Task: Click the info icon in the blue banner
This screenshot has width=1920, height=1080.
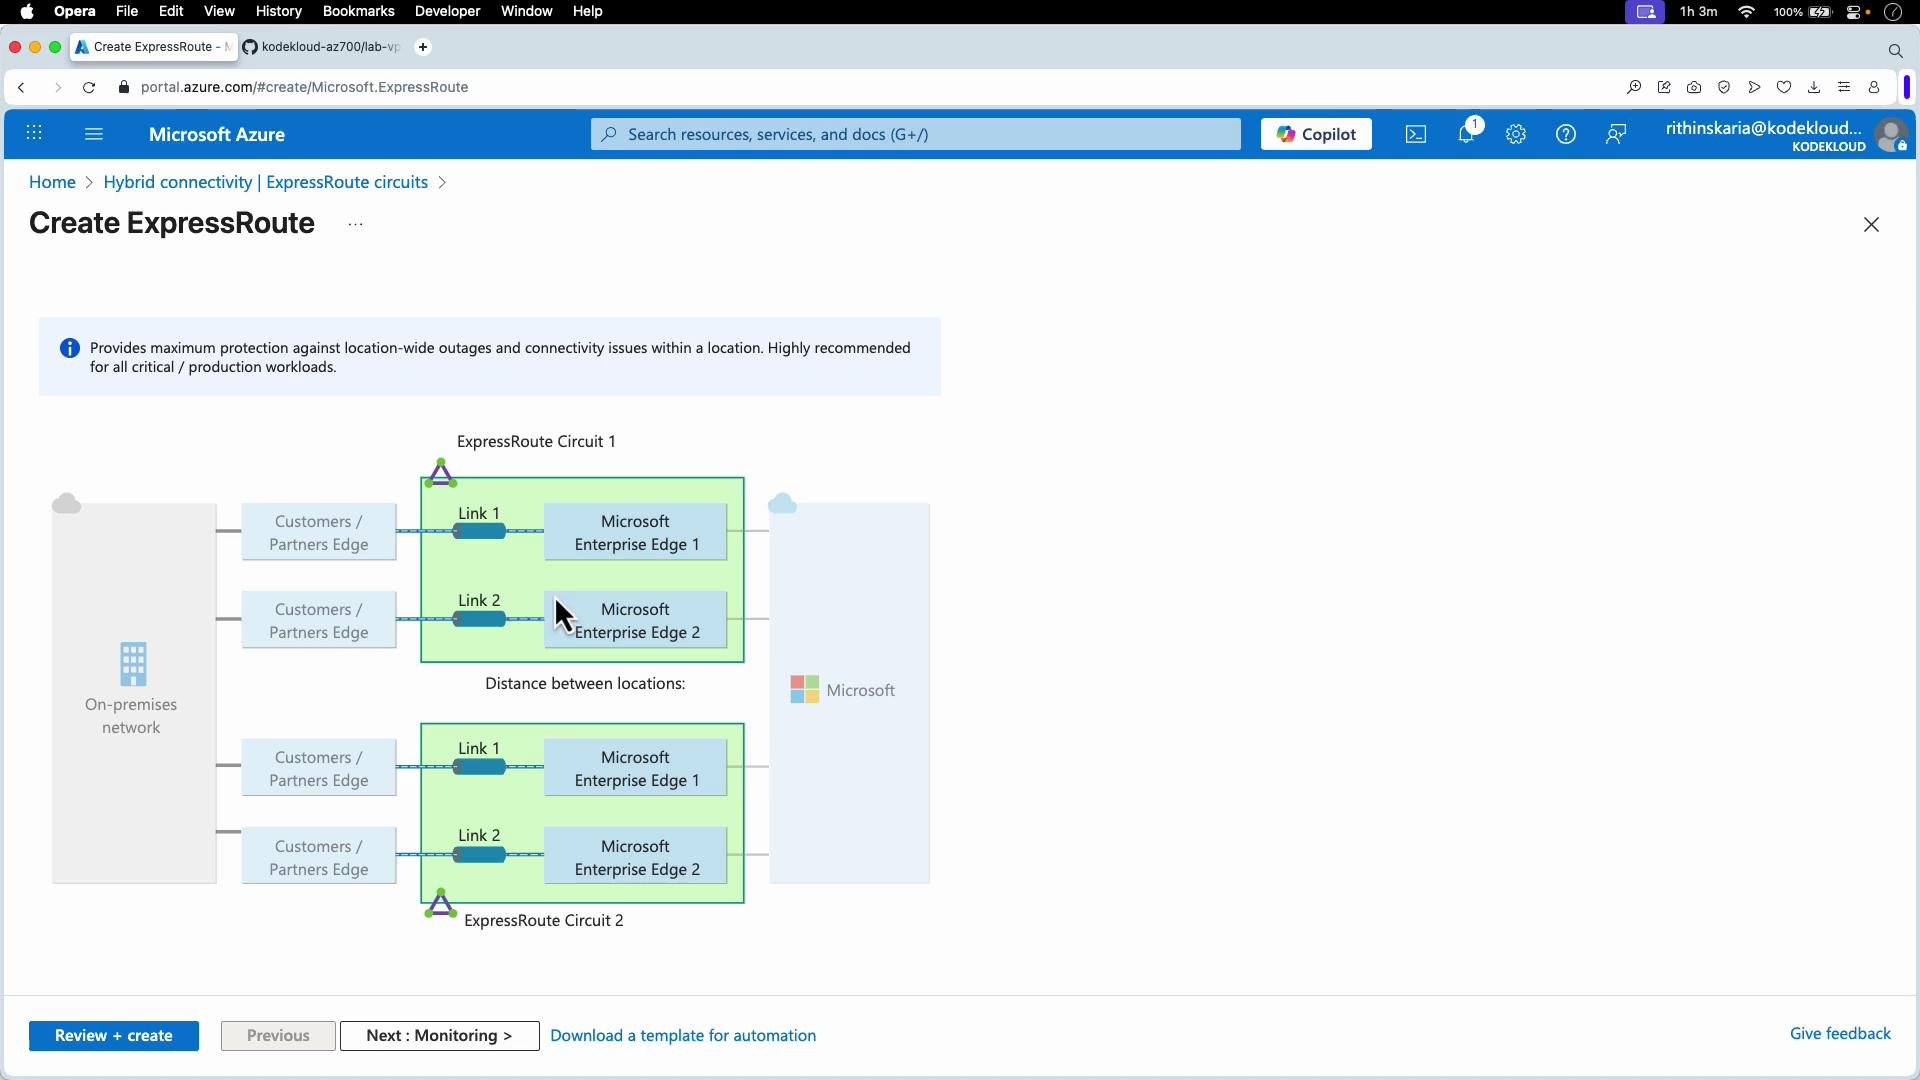Action: pyautogui.click(x=70, y=348)
